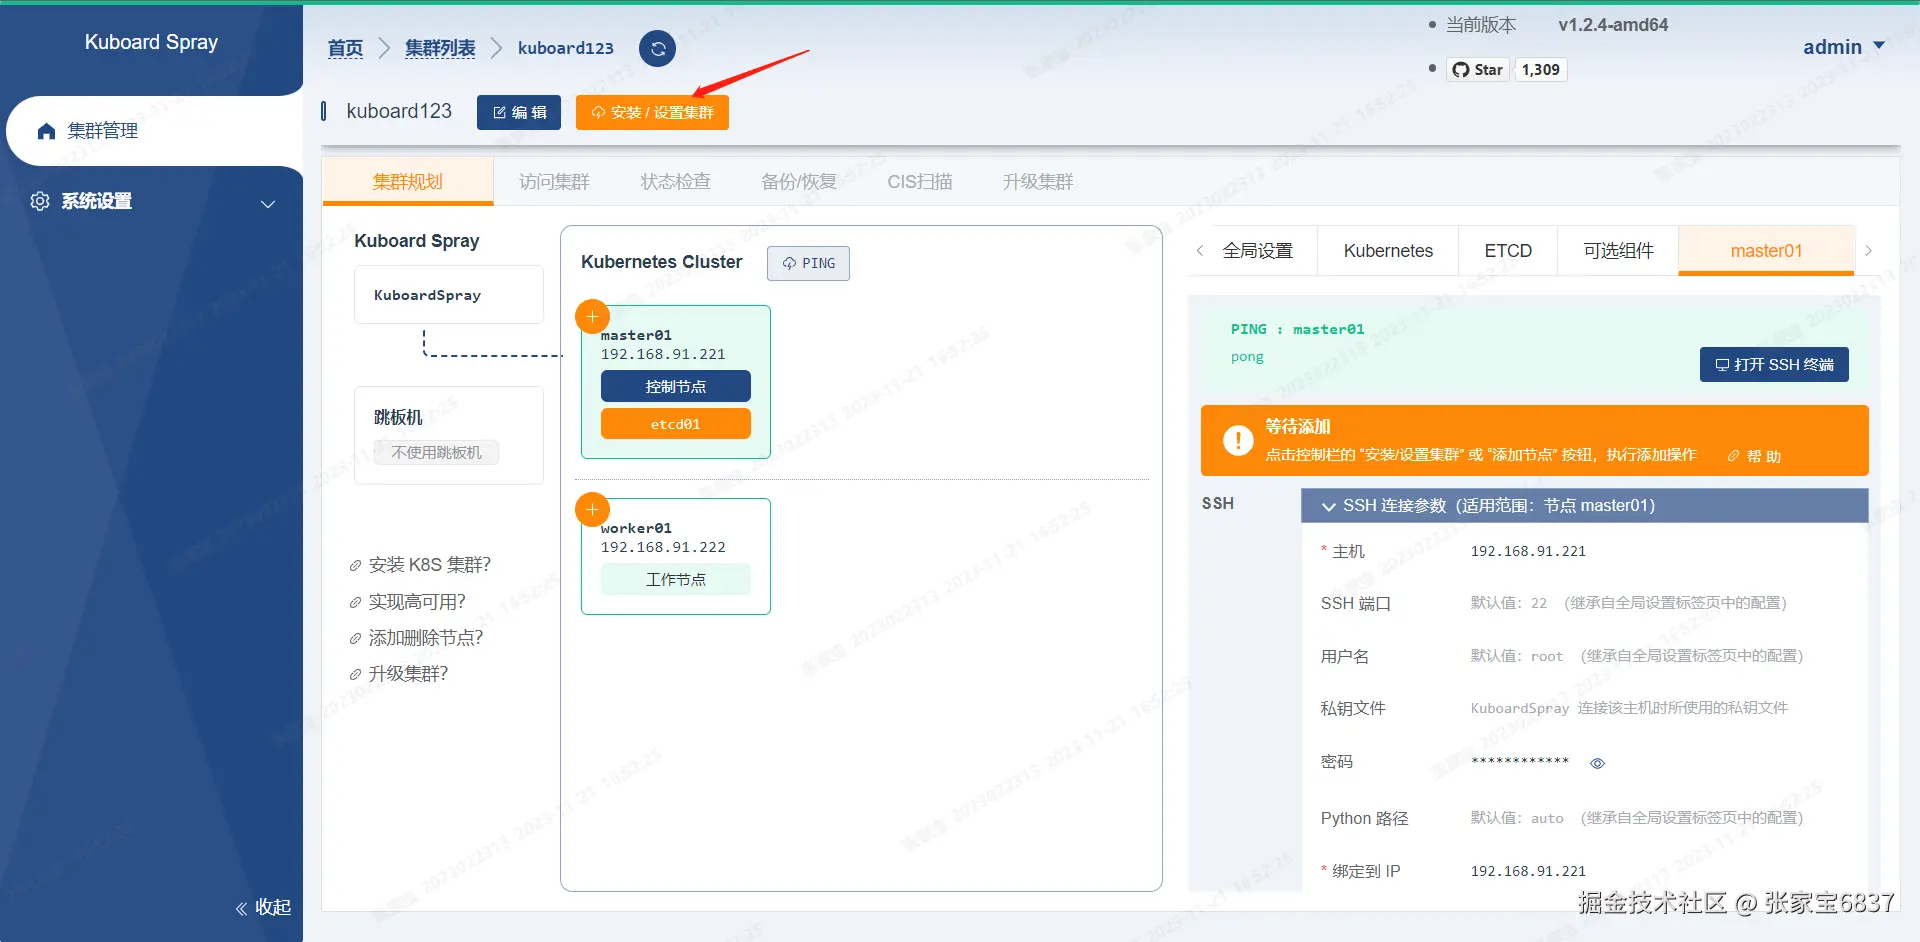Click the warning icon in 等待添加 banner
1920x942 pixels.
1238,440
